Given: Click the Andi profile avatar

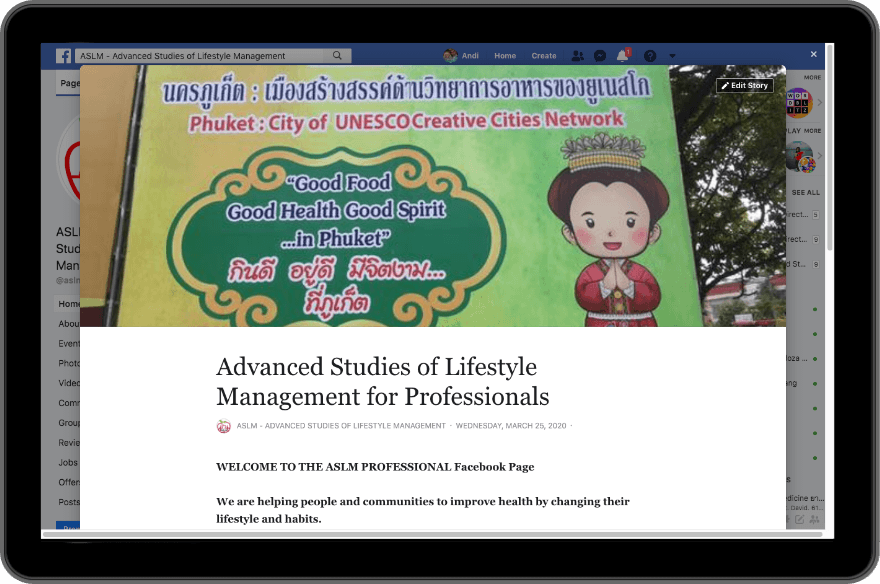Looking at the screenshot, I should point(450,55).
